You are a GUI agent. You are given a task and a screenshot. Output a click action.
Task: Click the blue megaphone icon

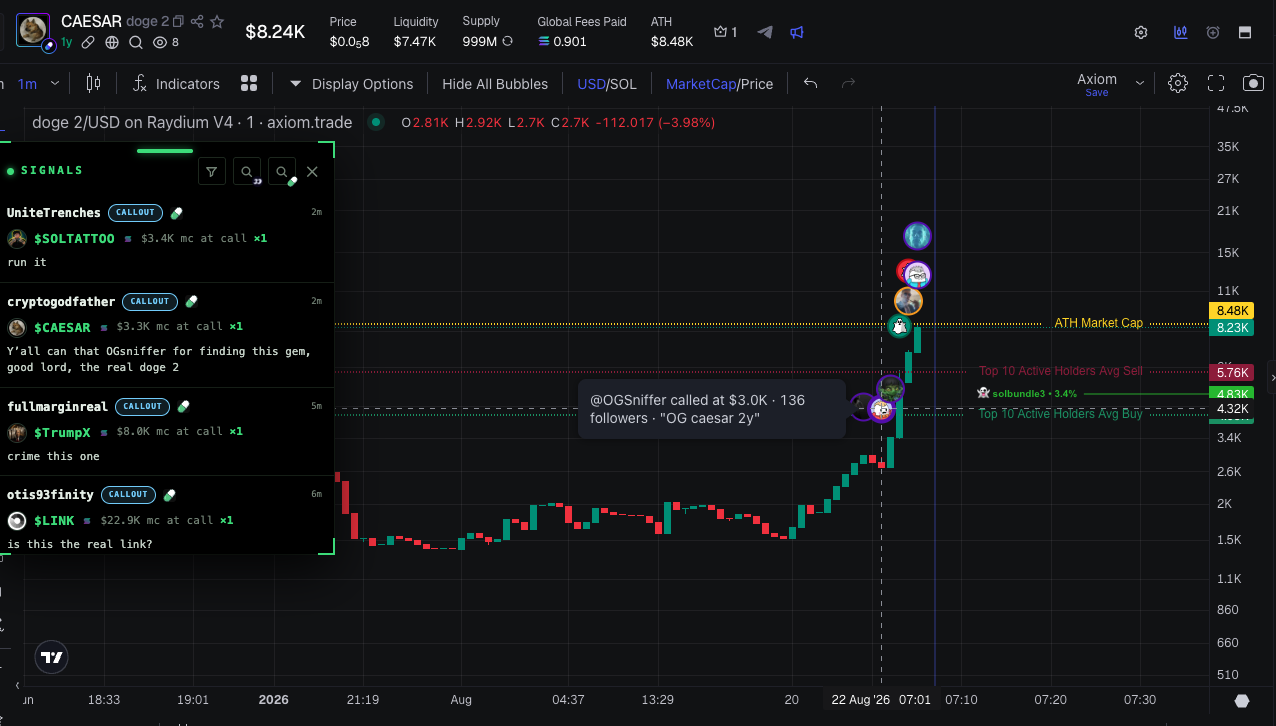797,32
